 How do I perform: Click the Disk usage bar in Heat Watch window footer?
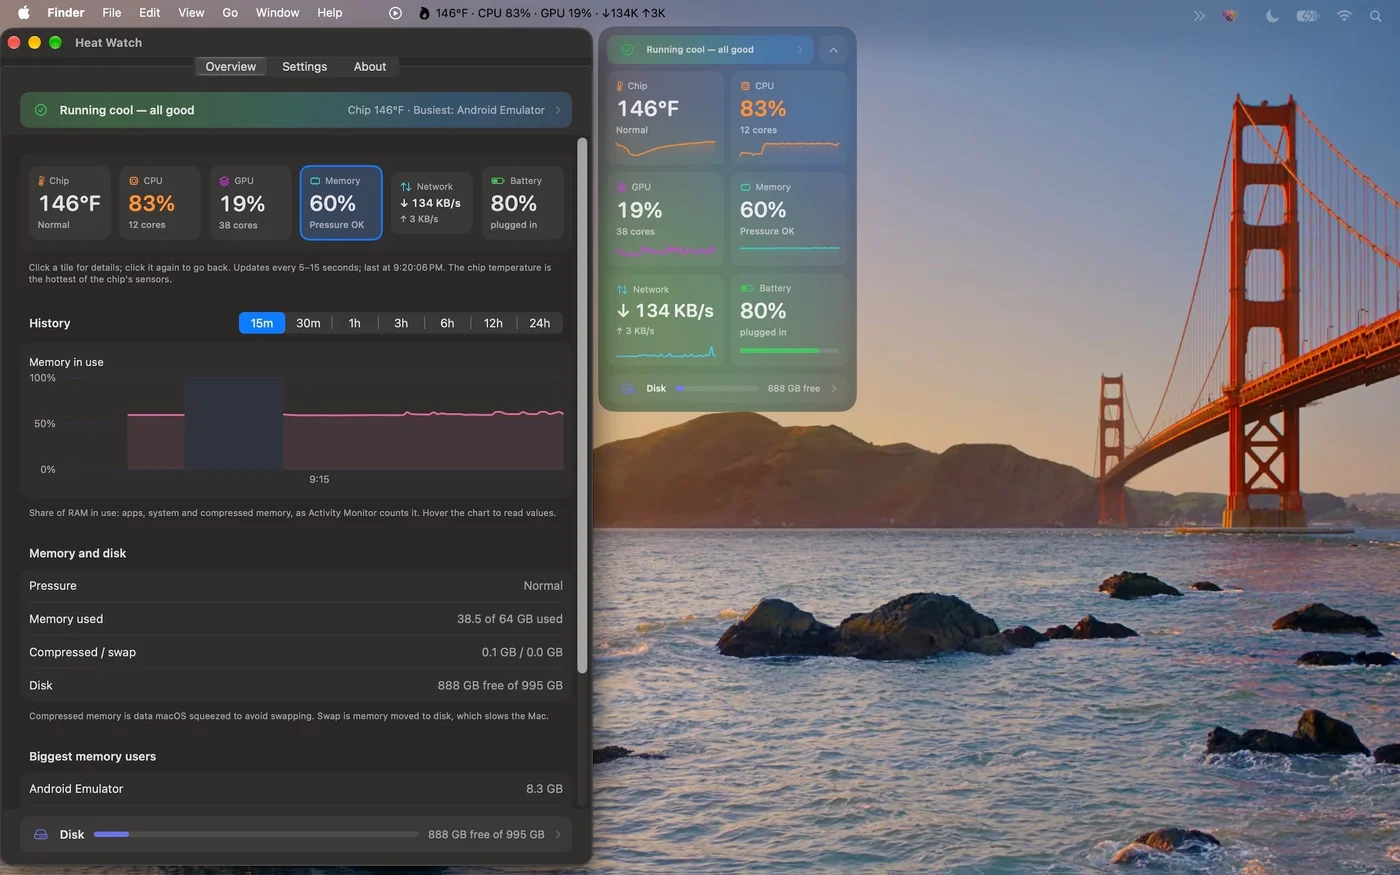coord(256,834)
